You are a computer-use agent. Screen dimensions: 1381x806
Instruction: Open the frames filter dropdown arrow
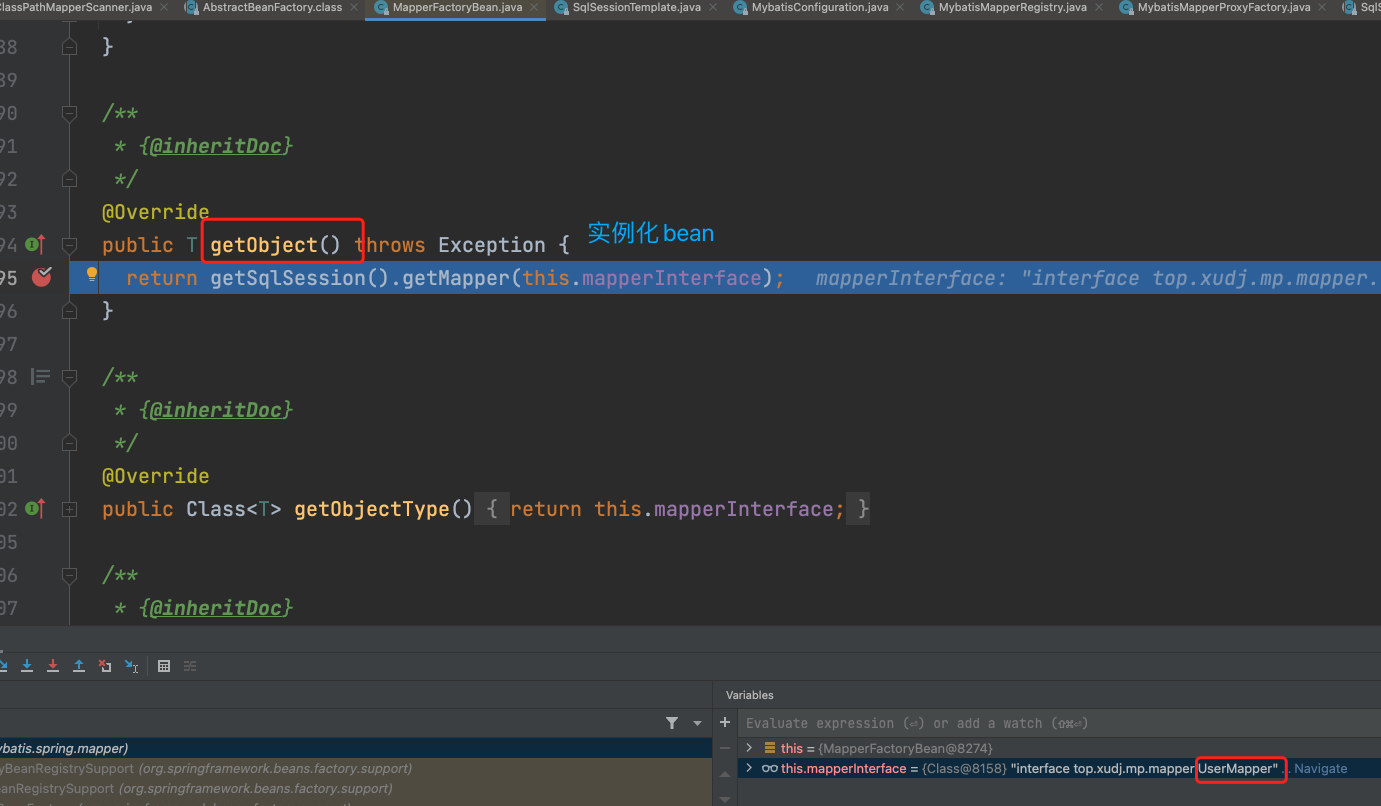697,723
